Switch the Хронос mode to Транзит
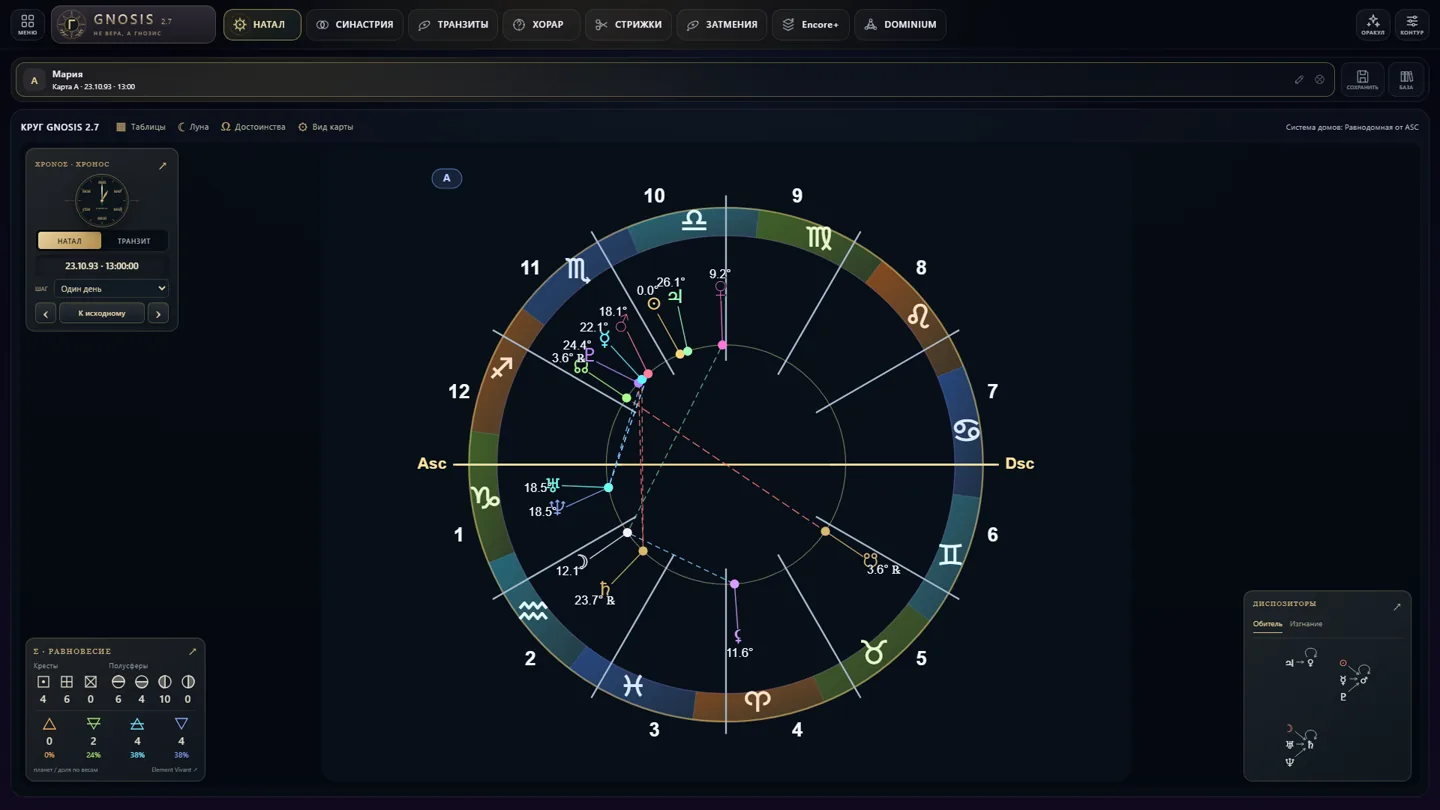 pyautogui.click(x=134, y=241)
